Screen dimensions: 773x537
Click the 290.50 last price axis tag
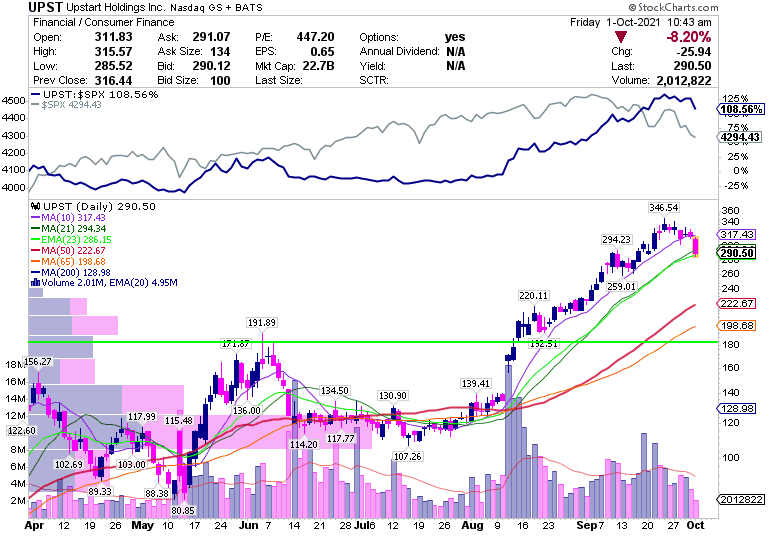[737, 253]
